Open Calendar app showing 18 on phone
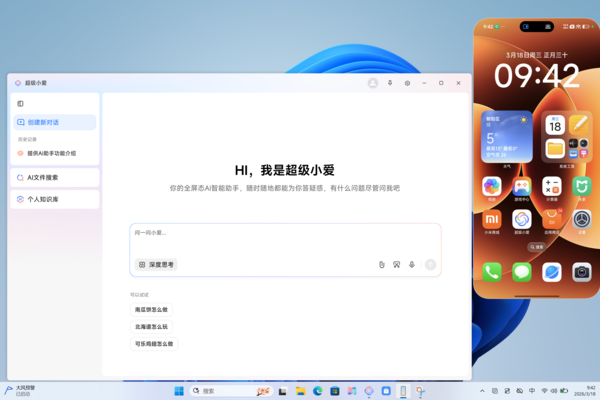This screenshot has height=400, width=600. click(555, 125)
